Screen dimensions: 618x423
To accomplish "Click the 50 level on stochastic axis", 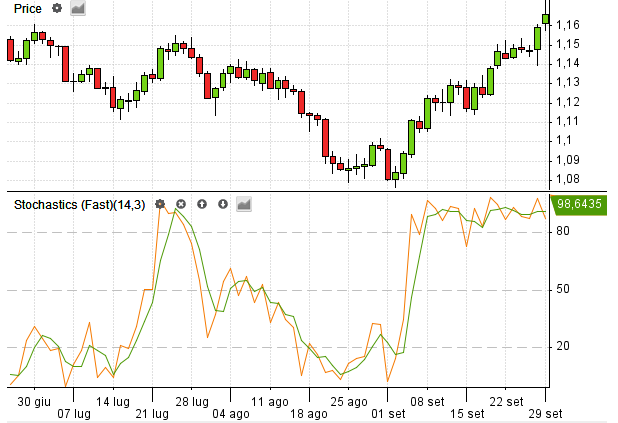I will click(x=563, y=290).
